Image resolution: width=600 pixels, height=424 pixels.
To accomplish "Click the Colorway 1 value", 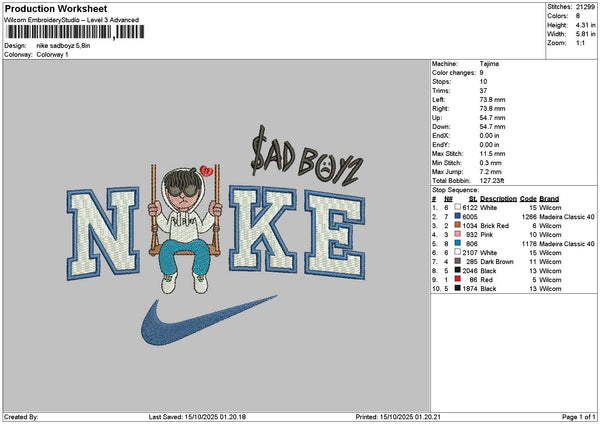I will [x=52, y=55].
